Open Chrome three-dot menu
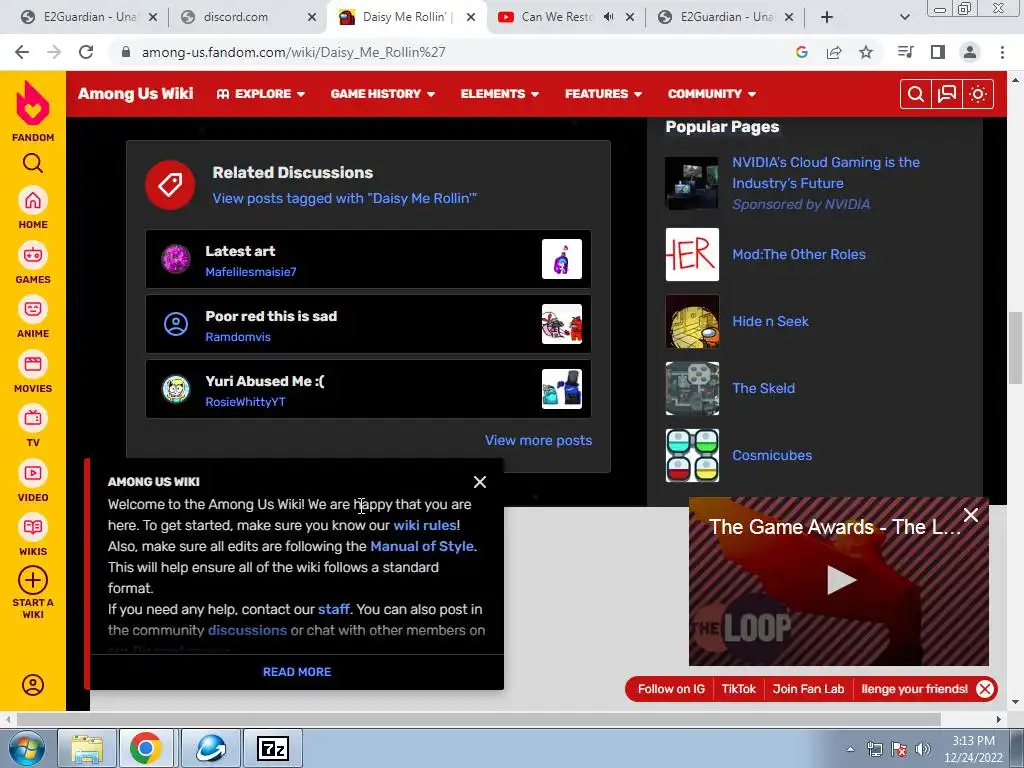This screenshot has width=1024, height=768. [x=1002, y=52]
